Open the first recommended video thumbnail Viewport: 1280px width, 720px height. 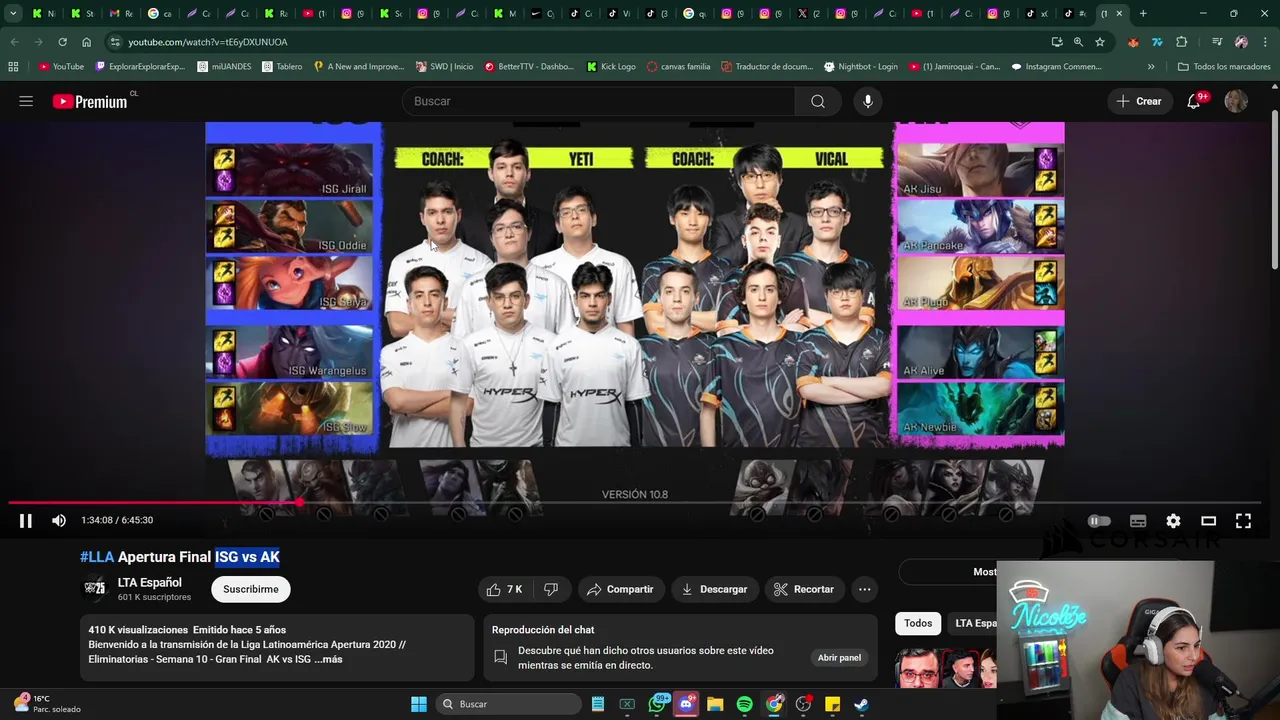pos(945,668)
